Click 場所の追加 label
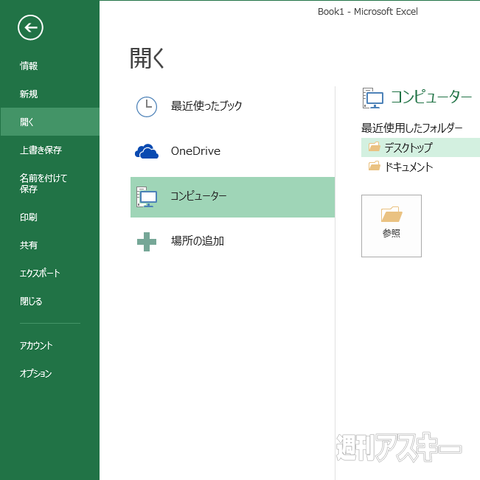The width and height of the screenshot is (480, 480). point(197,241)
